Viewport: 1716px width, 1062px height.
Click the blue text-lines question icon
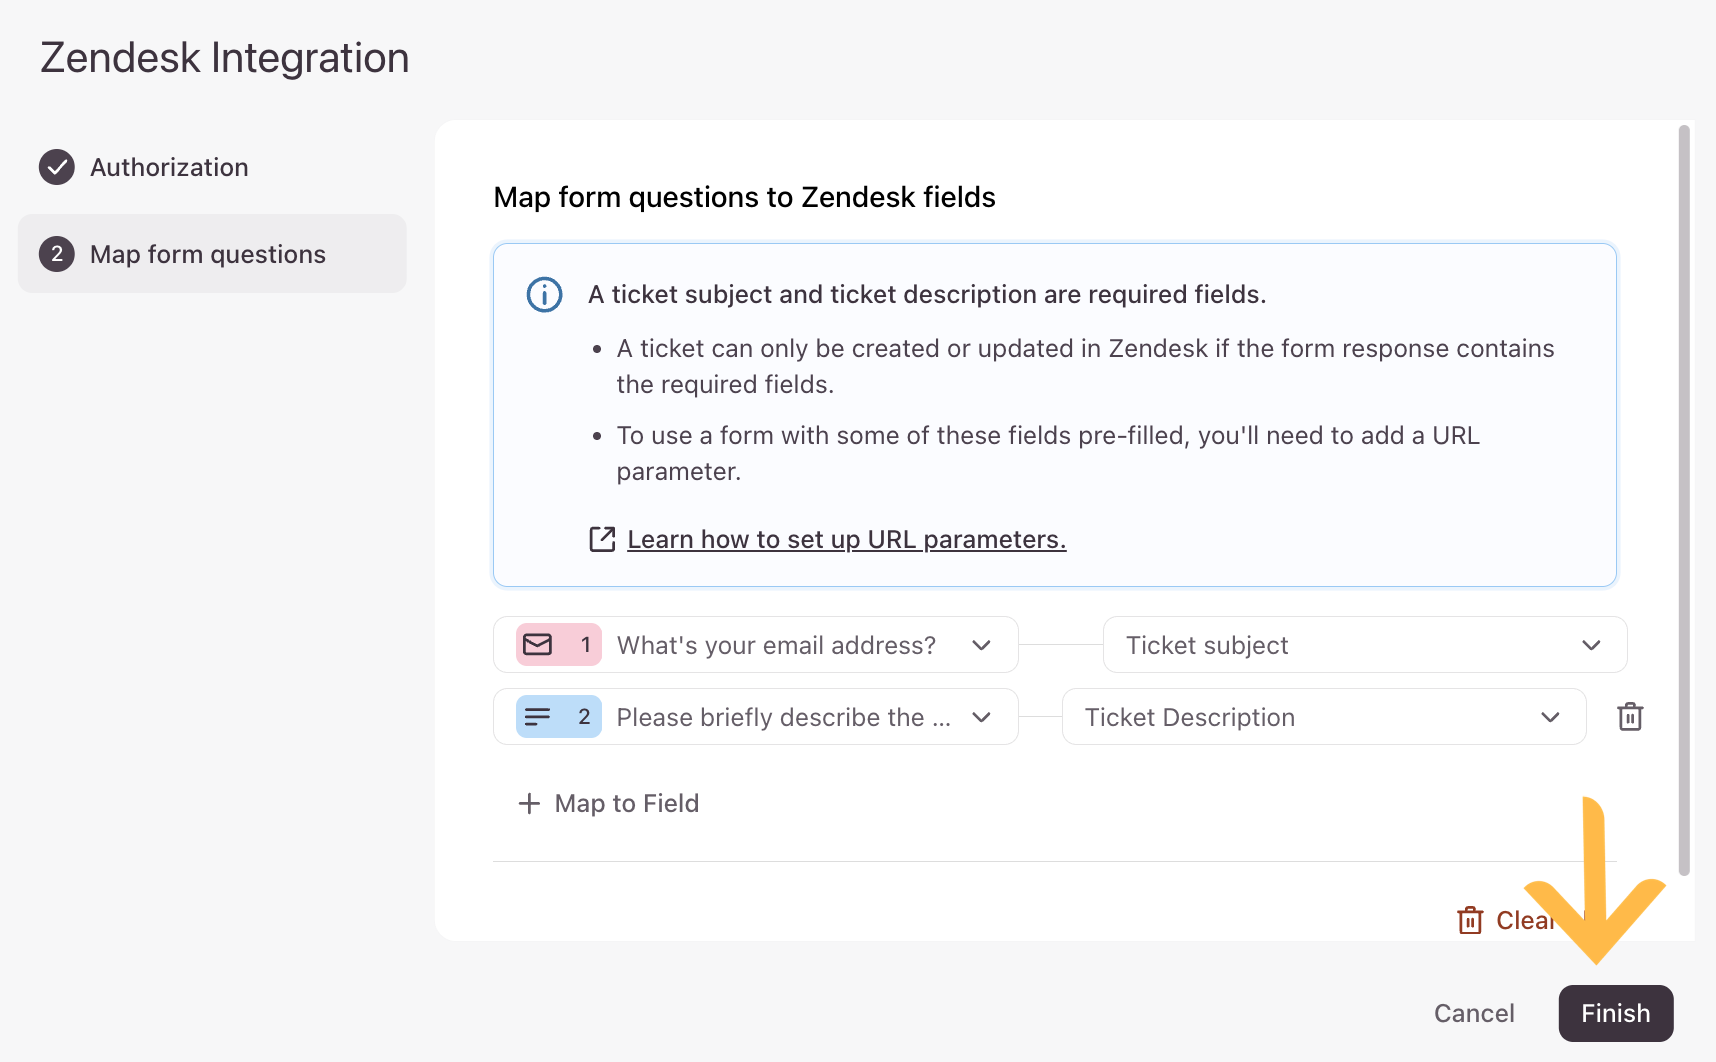tap(538, 717)
